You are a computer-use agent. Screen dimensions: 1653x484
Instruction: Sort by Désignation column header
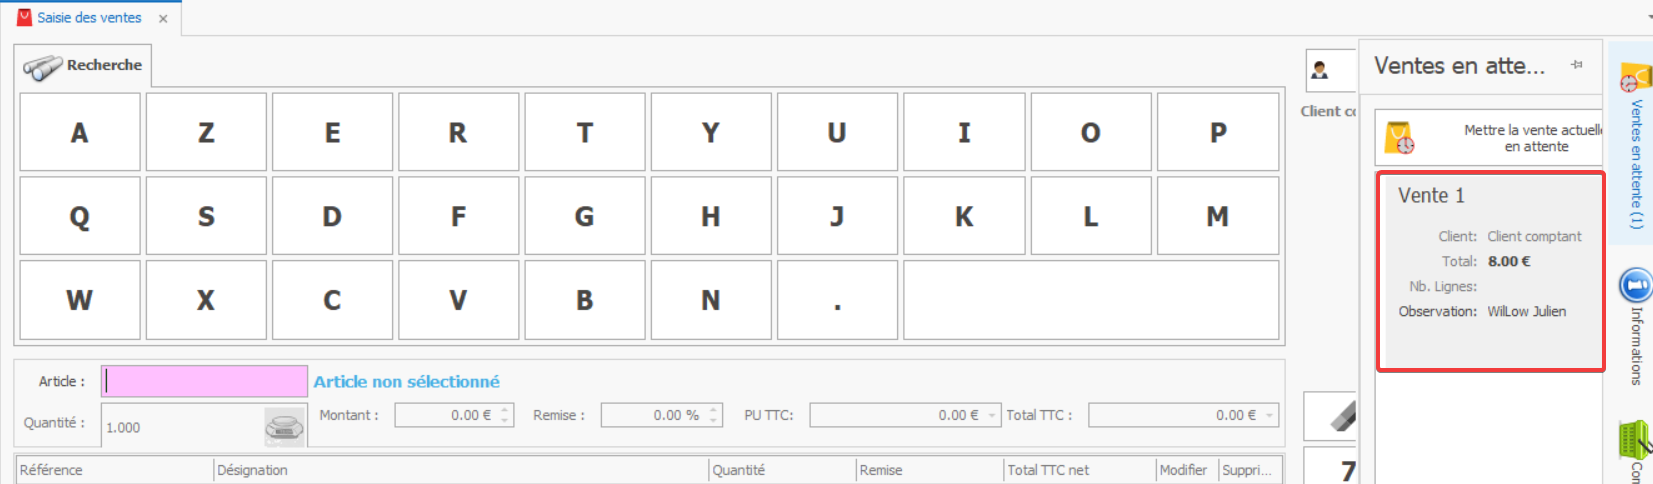(x=461, y=470)
